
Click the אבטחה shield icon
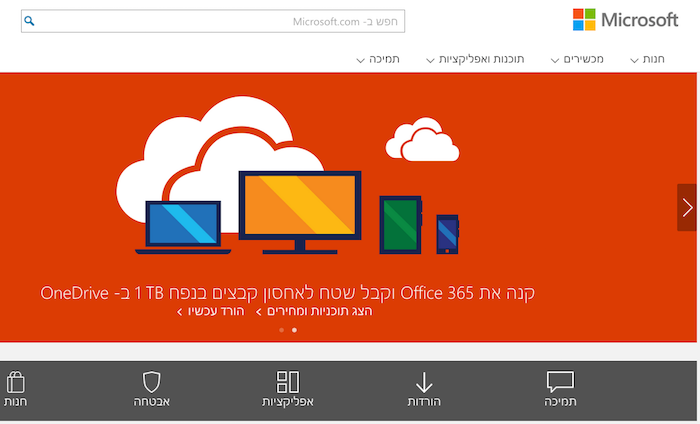[x=151, y=382]
